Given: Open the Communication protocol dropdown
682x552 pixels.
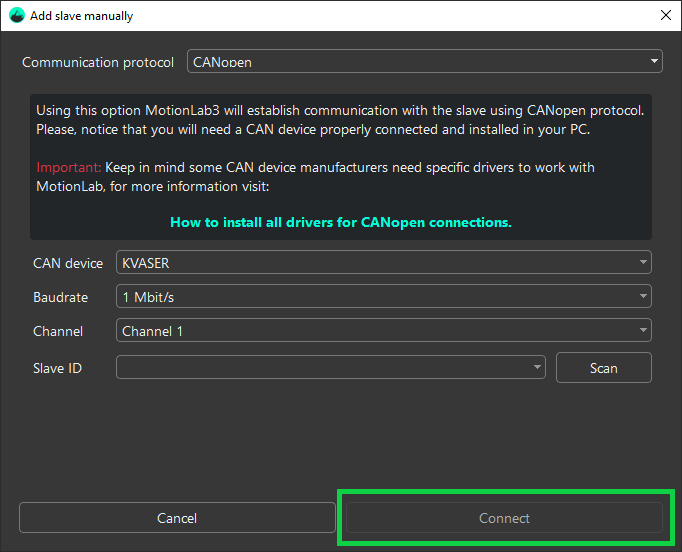Looking at the screenshot, I should (424, 62).
